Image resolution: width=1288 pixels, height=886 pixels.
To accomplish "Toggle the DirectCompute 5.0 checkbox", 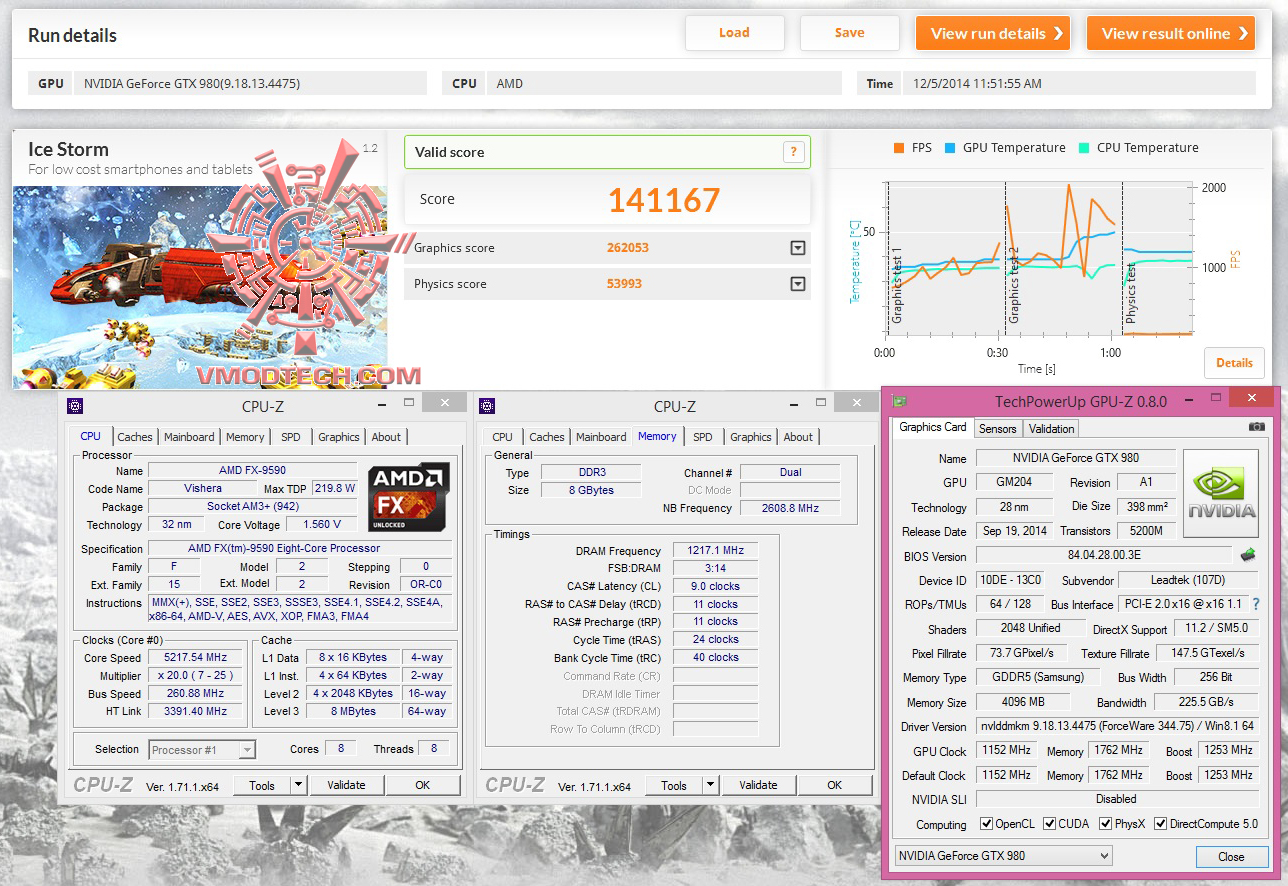I will tap(1161, 824).
